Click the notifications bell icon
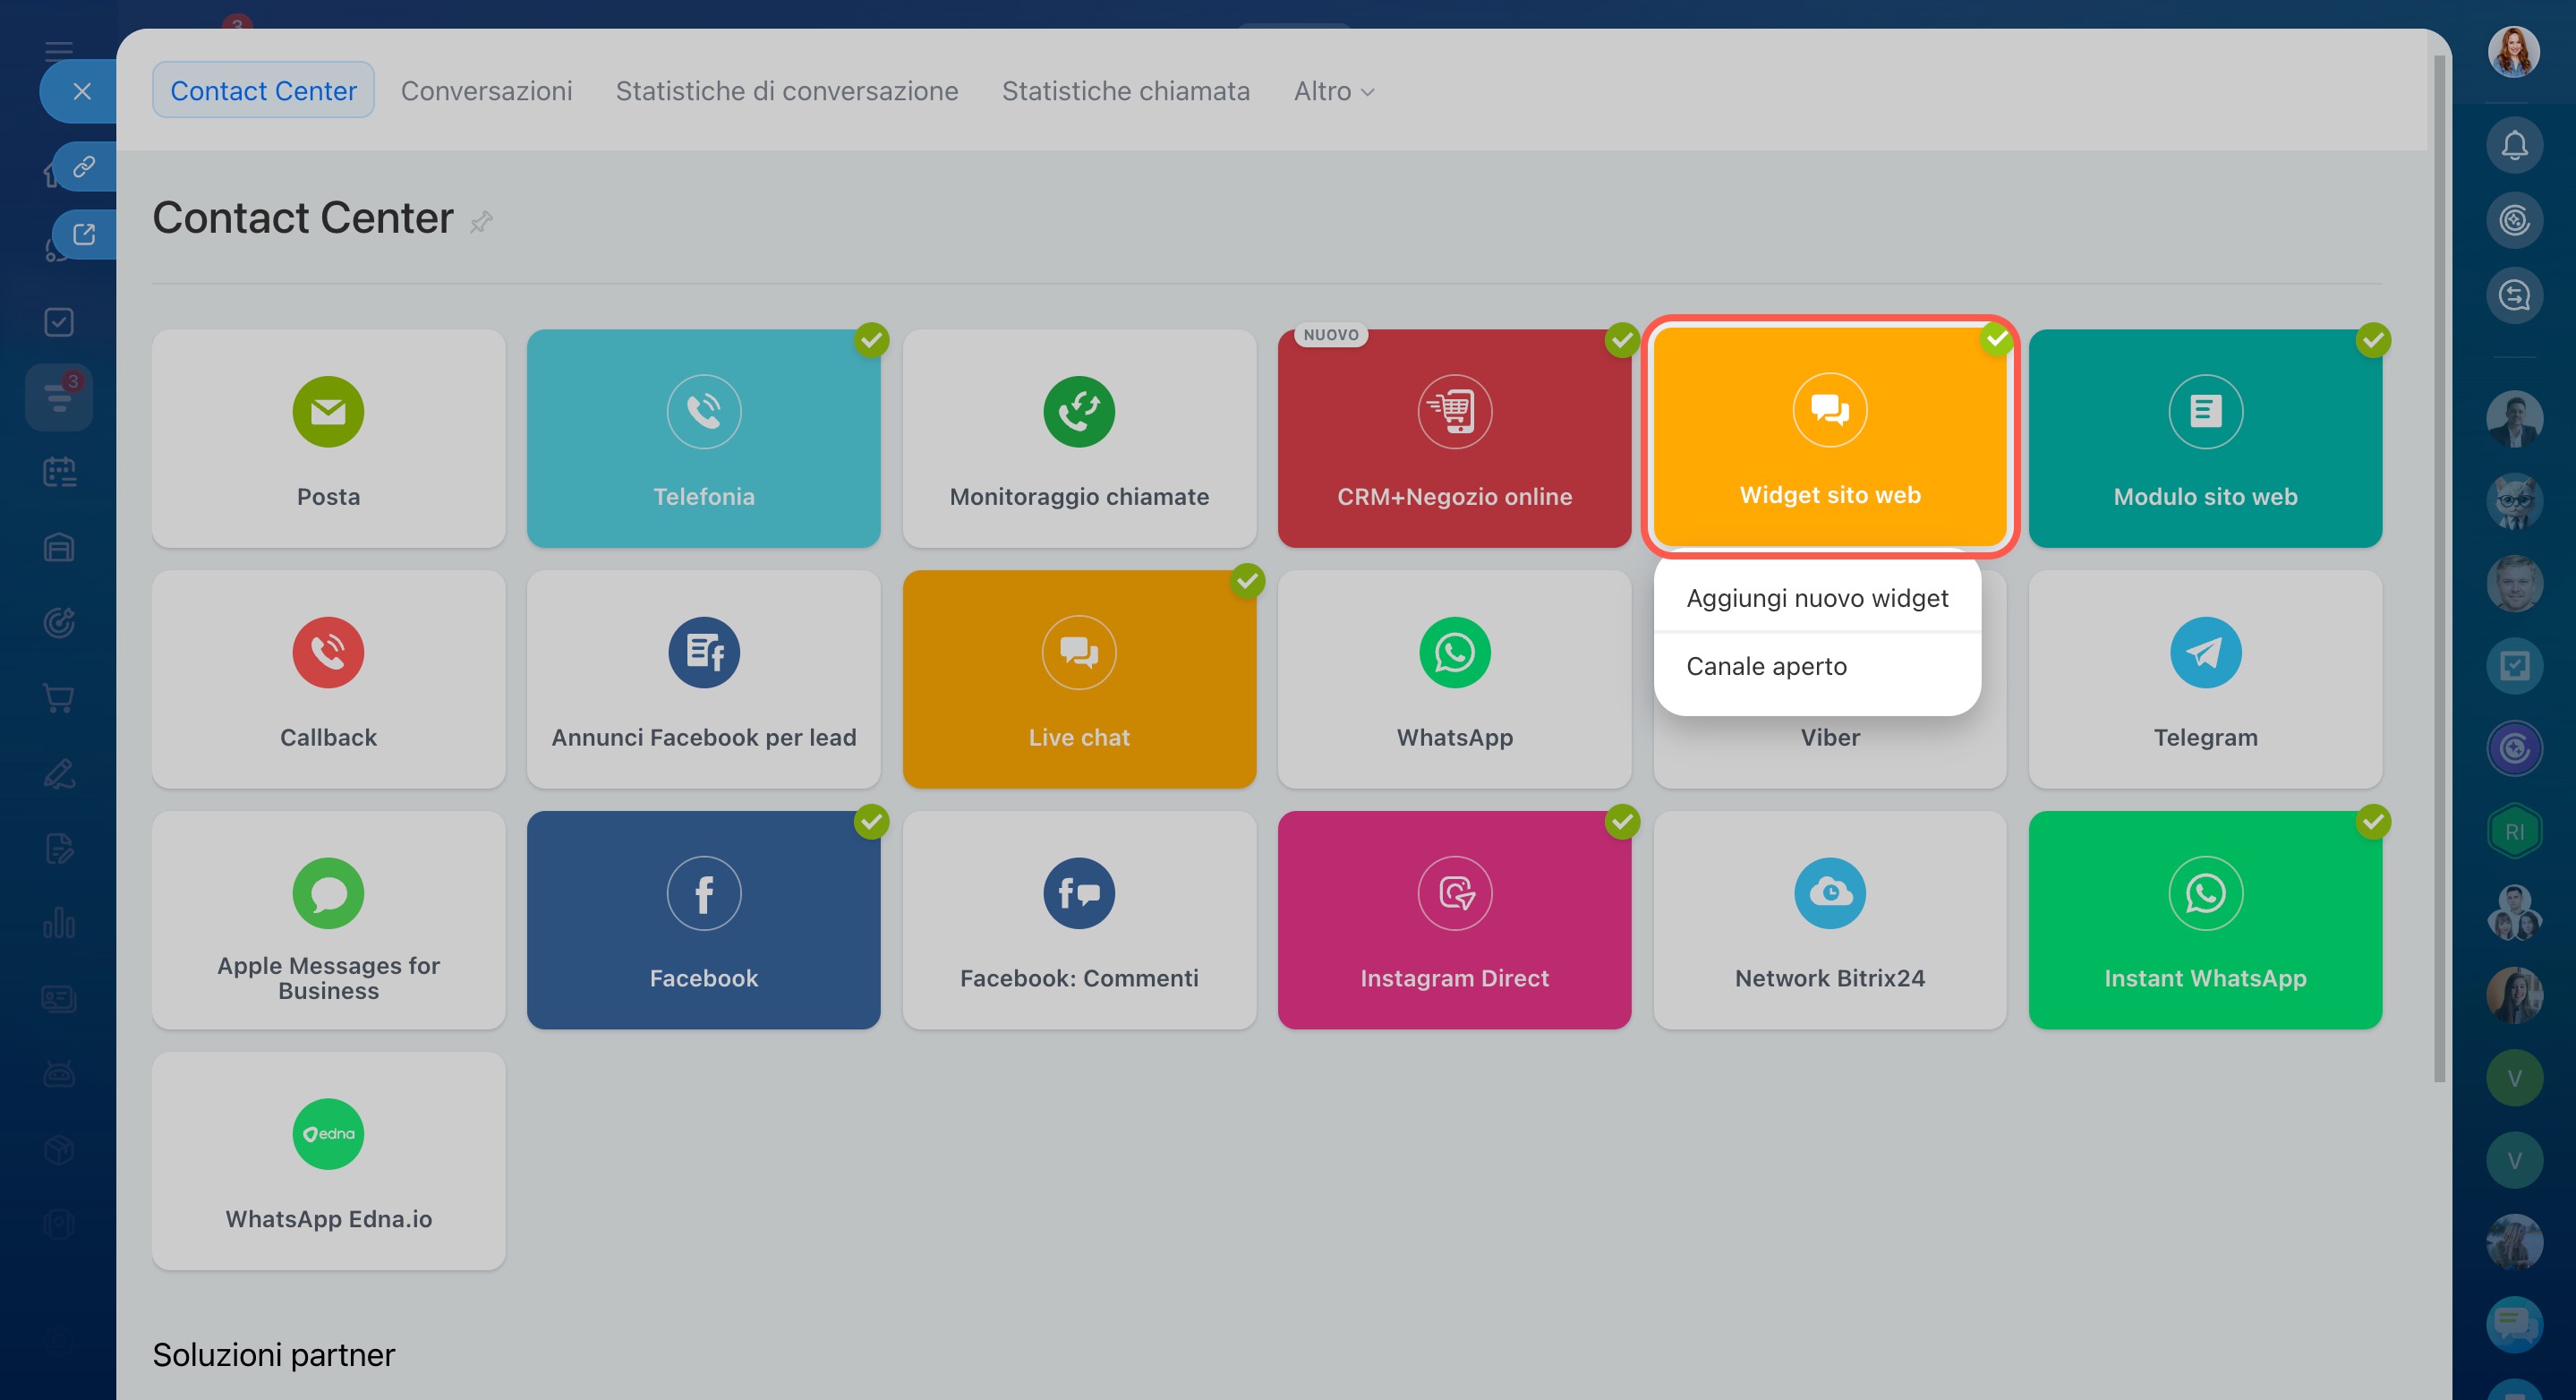This screenshot has width=2576, height=1400. [x=2514, y=146]
